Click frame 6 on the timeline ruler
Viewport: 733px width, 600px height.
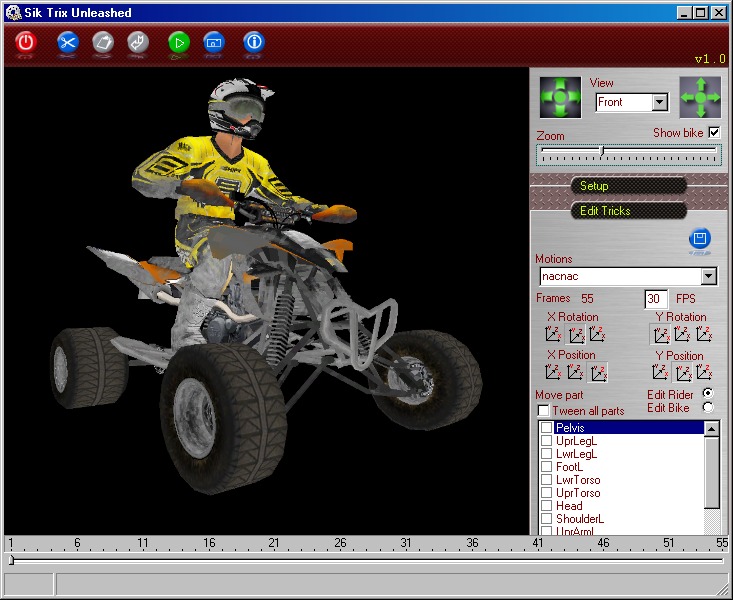point(77,542)
